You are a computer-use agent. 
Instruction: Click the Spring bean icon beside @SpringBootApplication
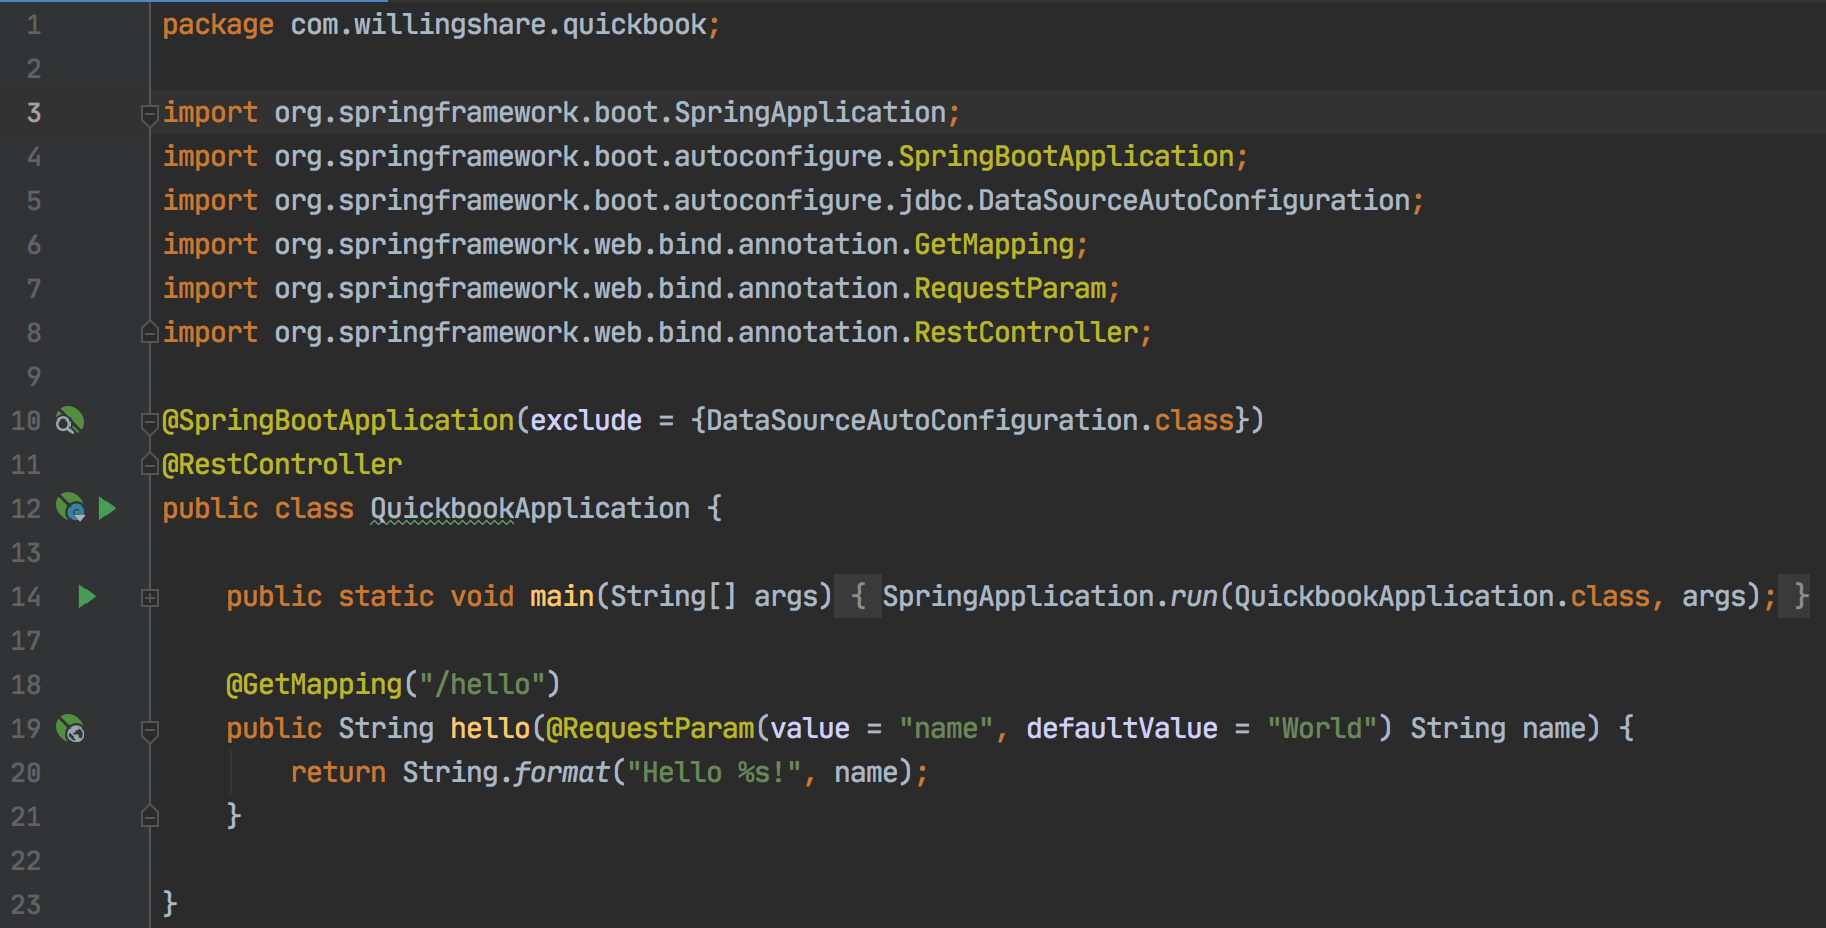tap(68, 421)
